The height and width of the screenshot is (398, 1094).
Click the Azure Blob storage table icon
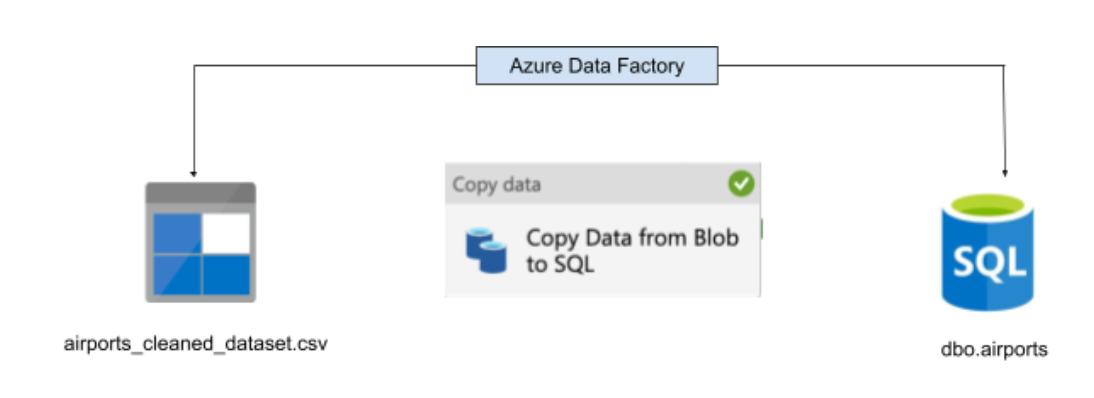coord(200,242)
